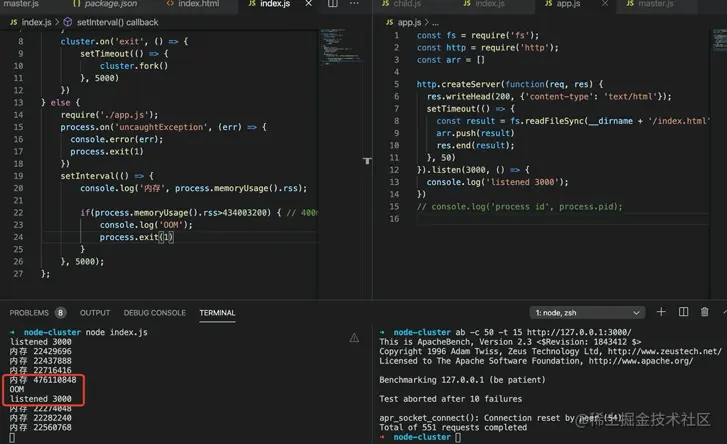Click "console.log('listened 3000');" in app.js
Image resolution: width=727 pixels, height=444 pixels.
click(497, 182)
